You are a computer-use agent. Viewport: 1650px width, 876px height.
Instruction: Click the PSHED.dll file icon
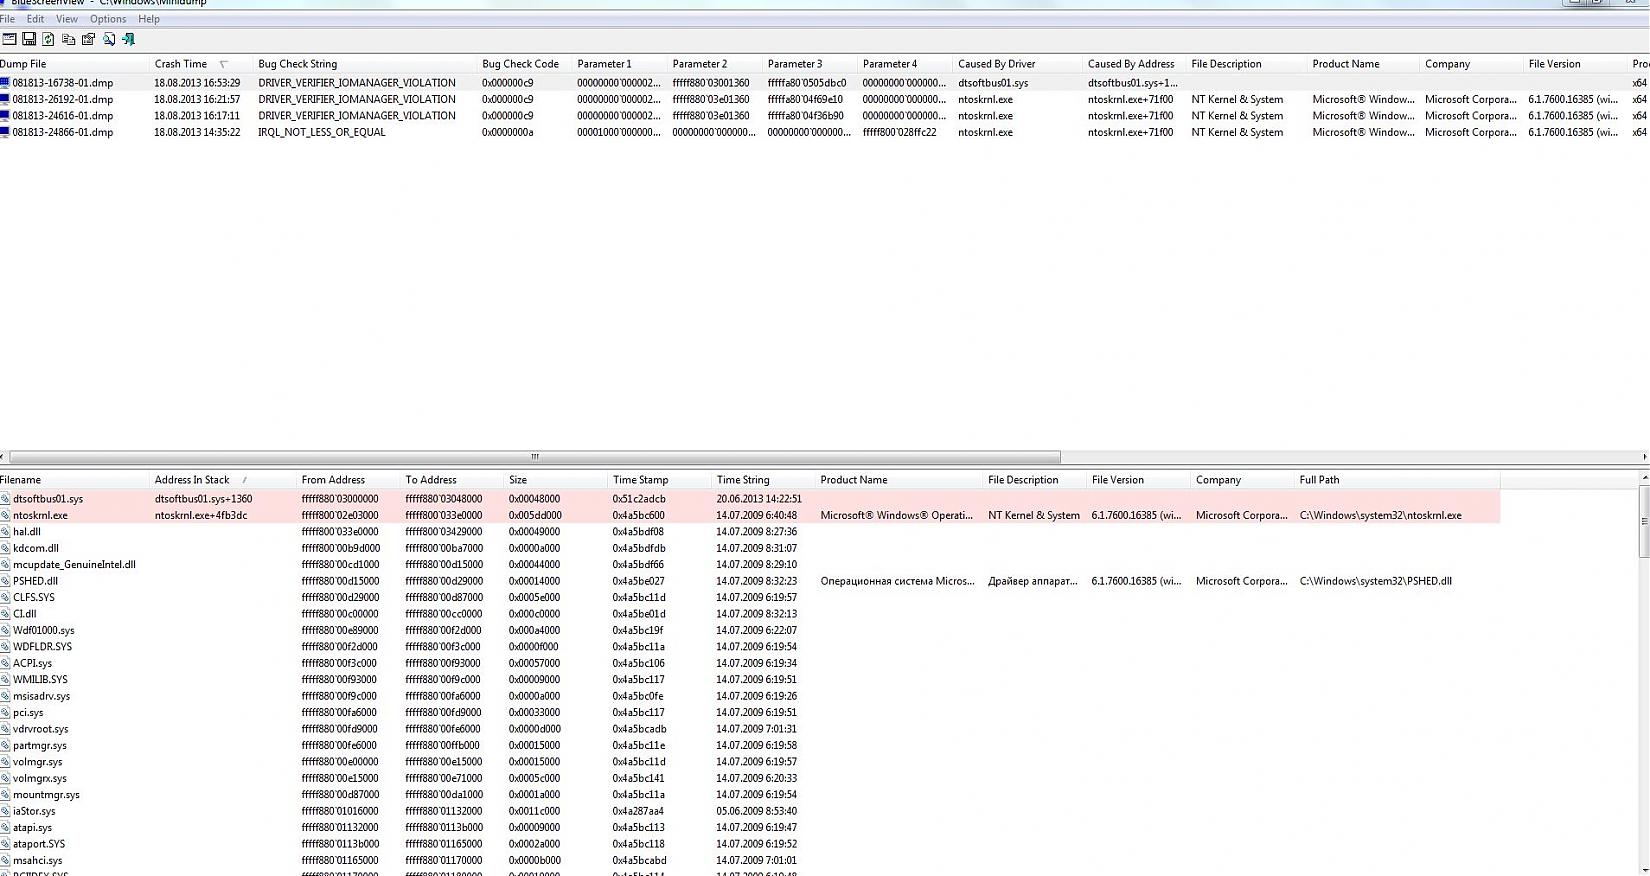coord(5,581)
